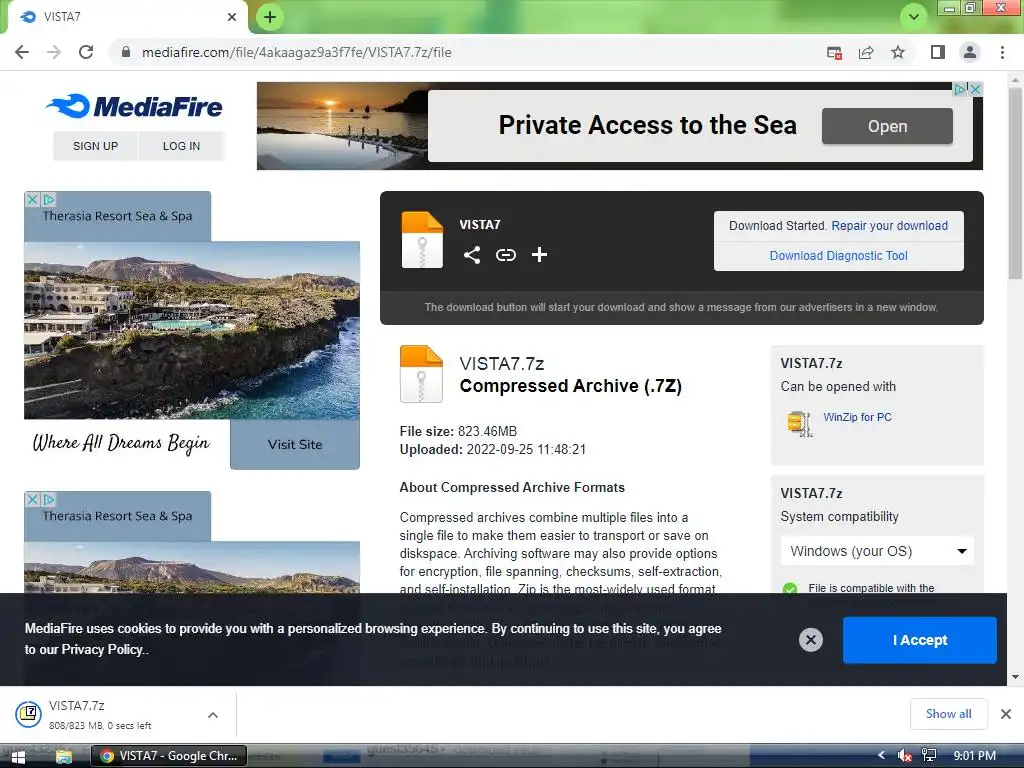Click the File size: 823.46MB text
The width and height of the screenshot is (1024, 768).
pos(458,431)
